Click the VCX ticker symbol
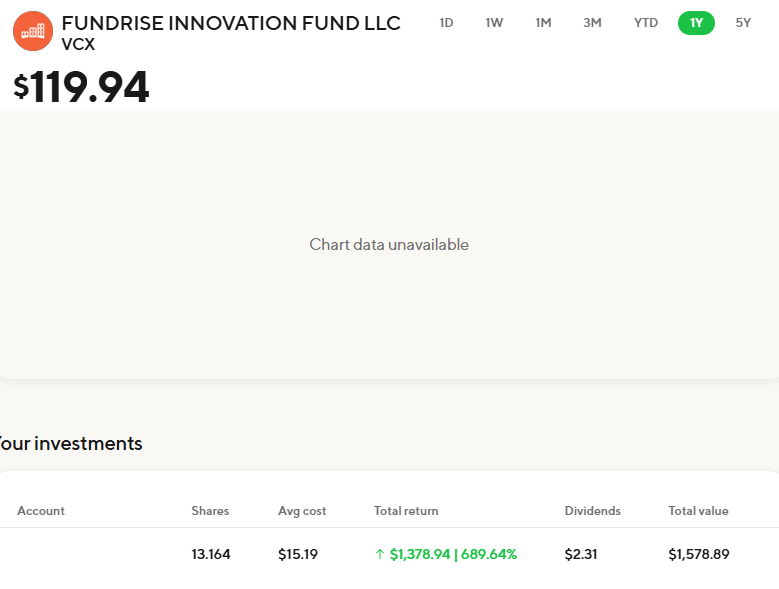The image size is (779, 589). 78,45
